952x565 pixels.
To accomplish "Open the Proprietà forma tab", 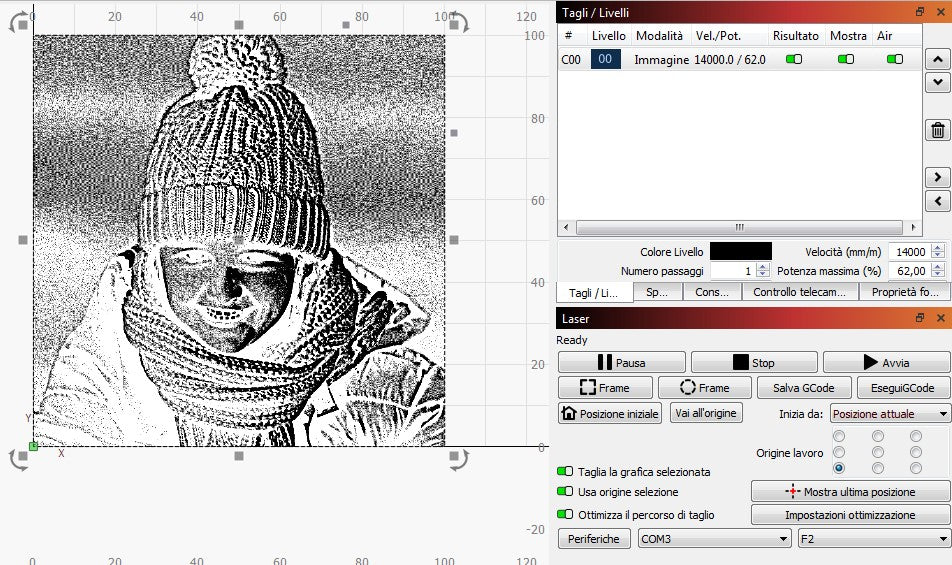I will [x=905, y=292].
